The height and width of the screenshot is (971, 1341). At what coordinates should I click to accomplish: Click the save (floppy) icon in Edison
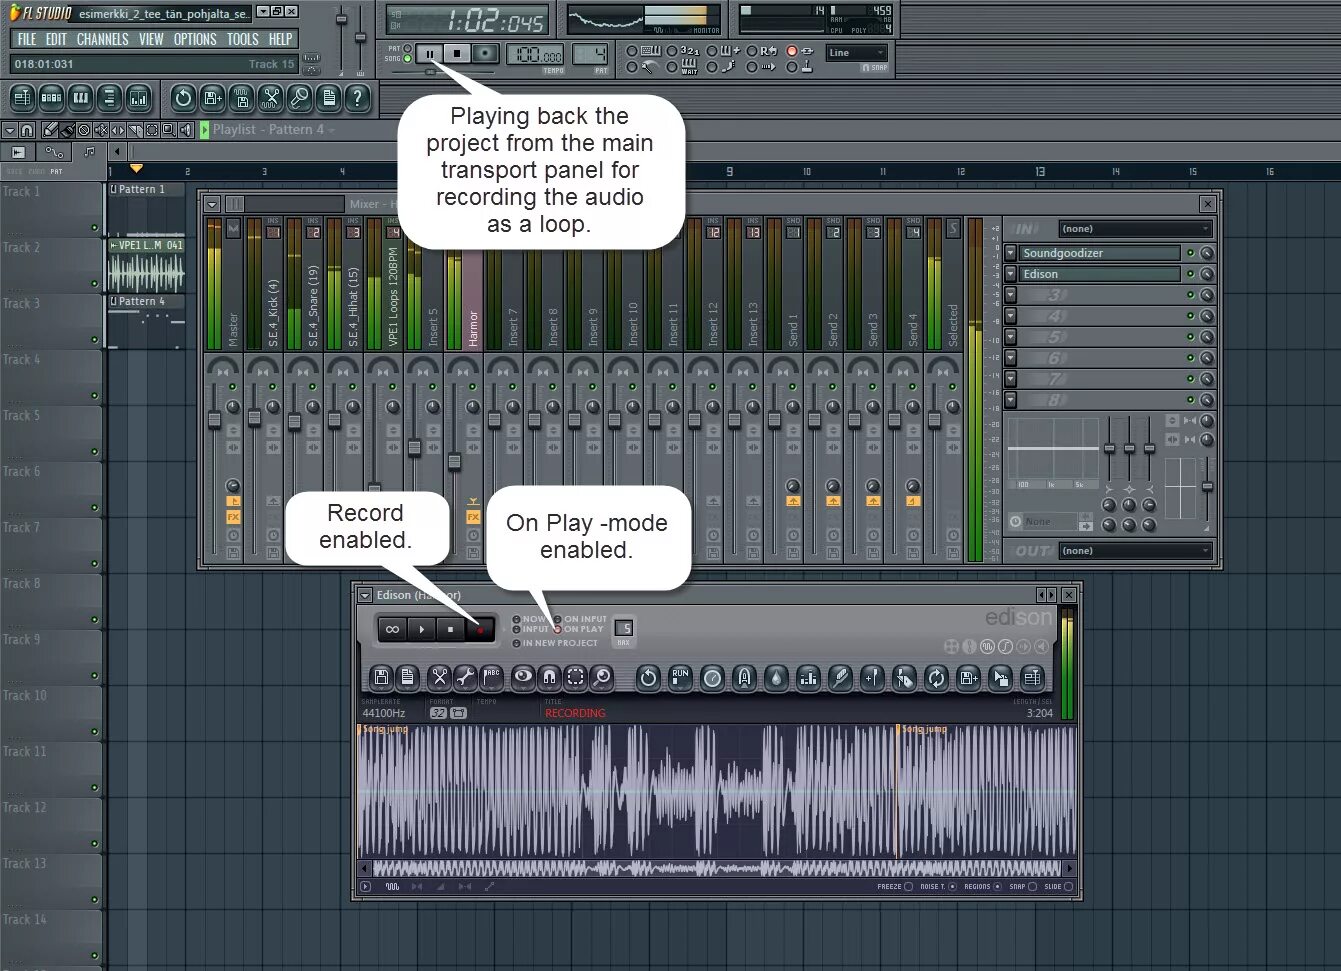pyautogui.click(x=381, y=677)
